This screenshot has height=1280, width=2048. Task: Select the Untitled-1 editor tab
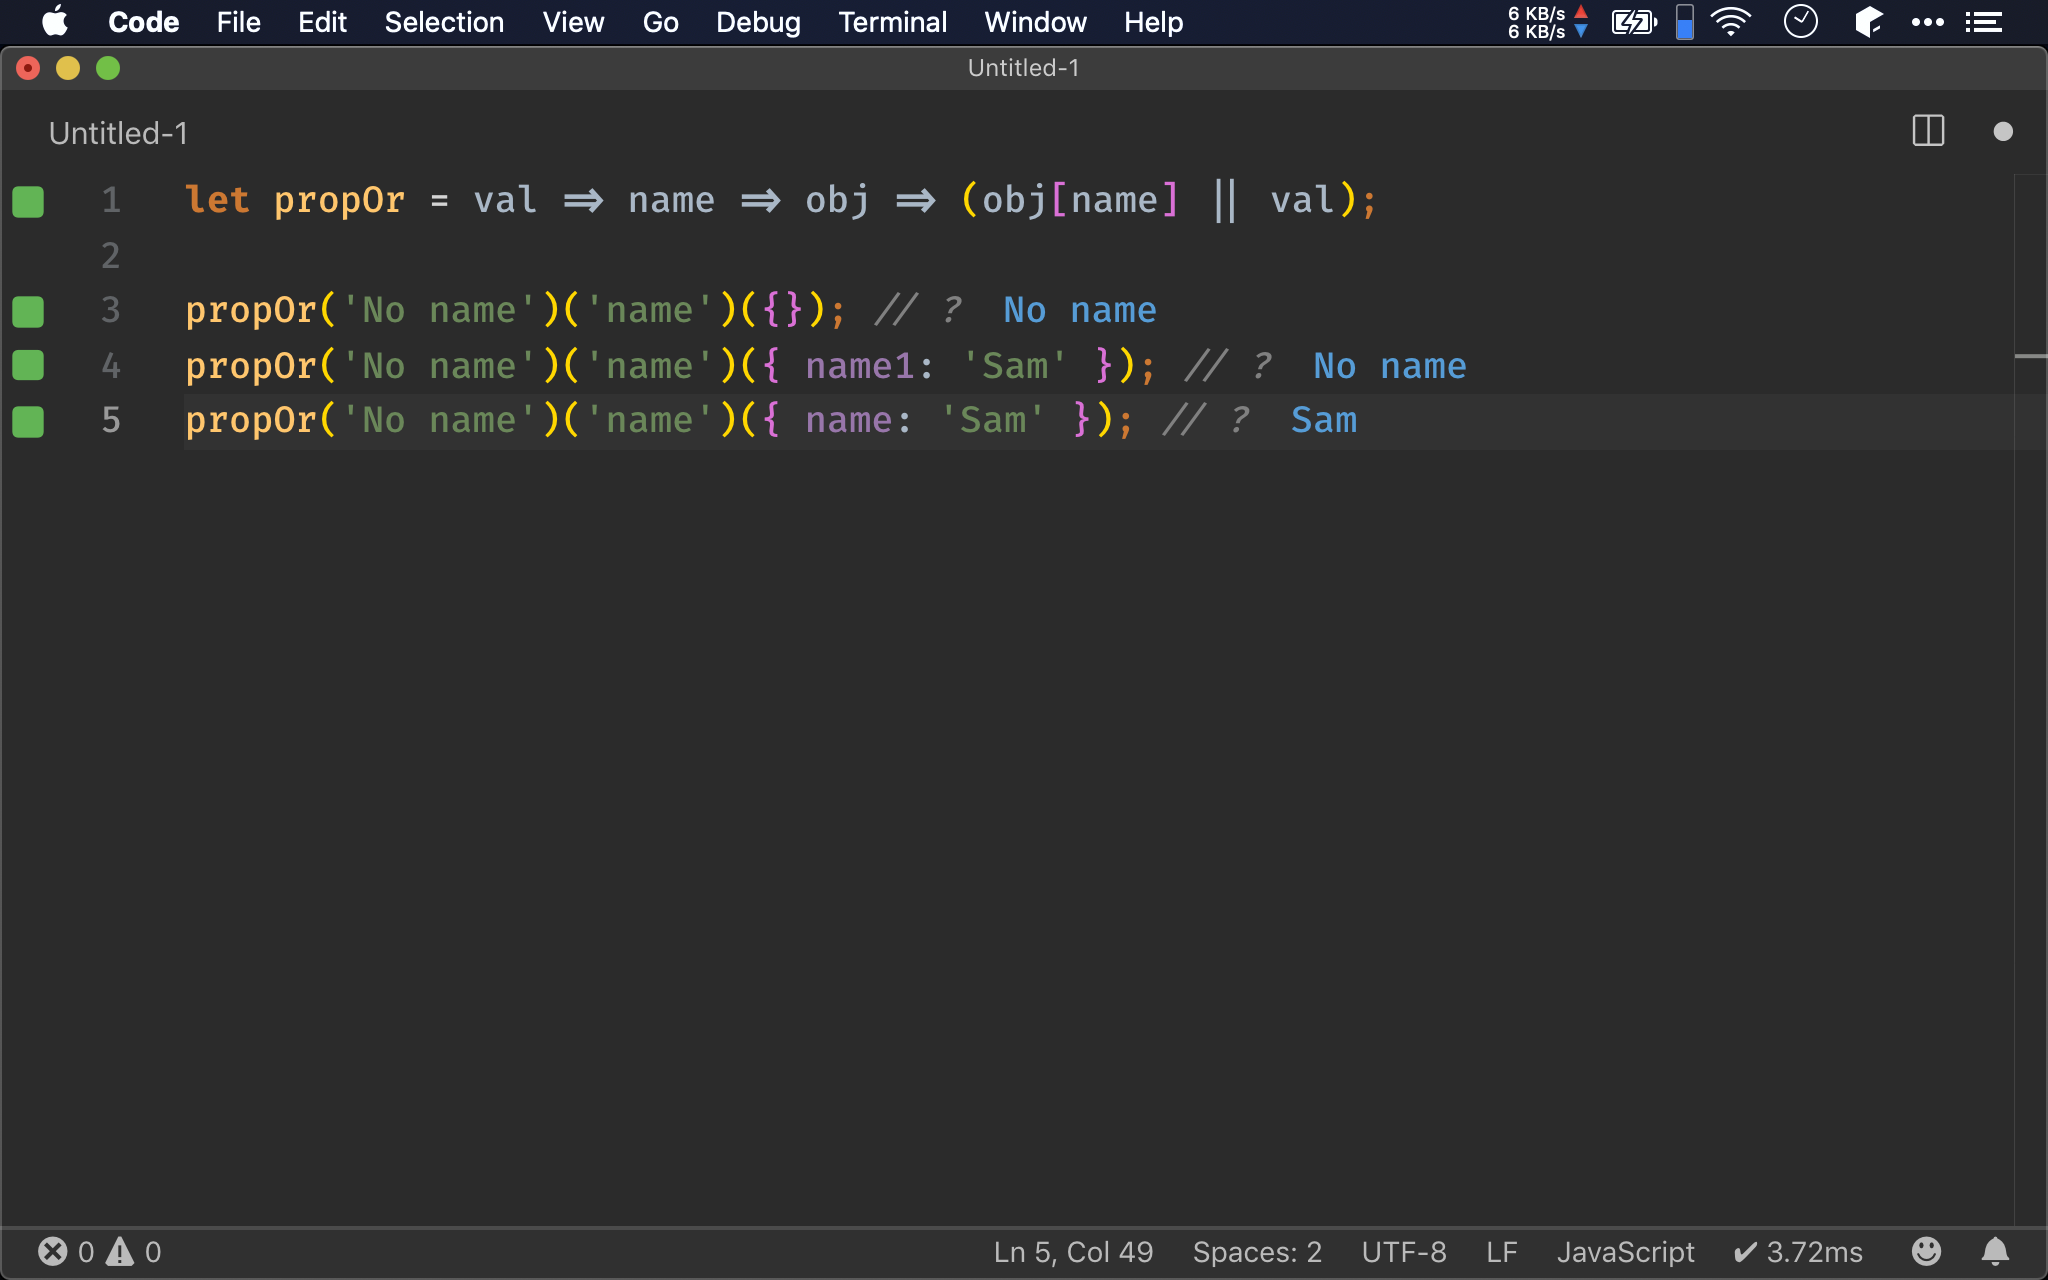tap(118, 133)
